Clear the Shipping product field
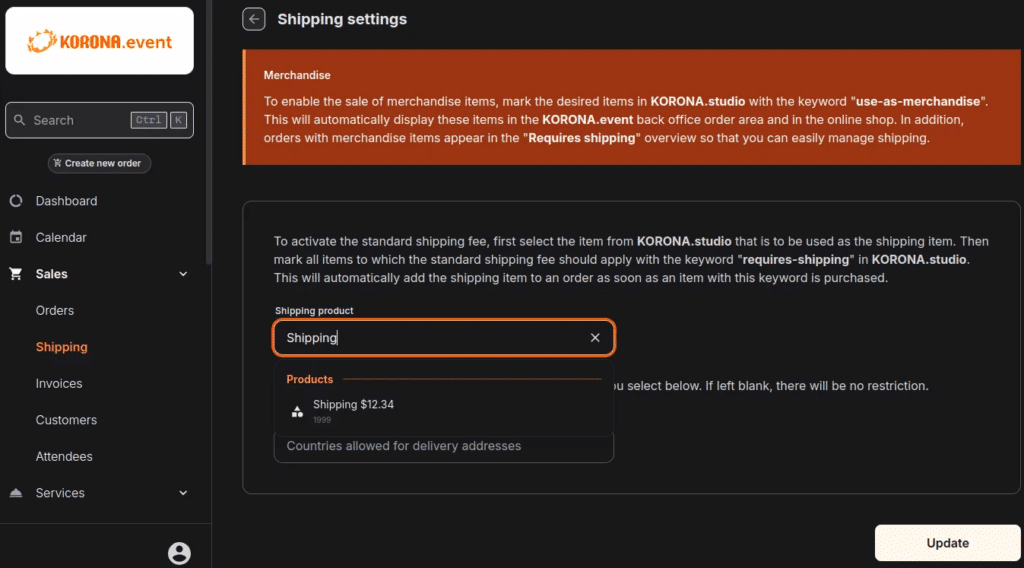 pyautogui.click(x=595, y=338)
